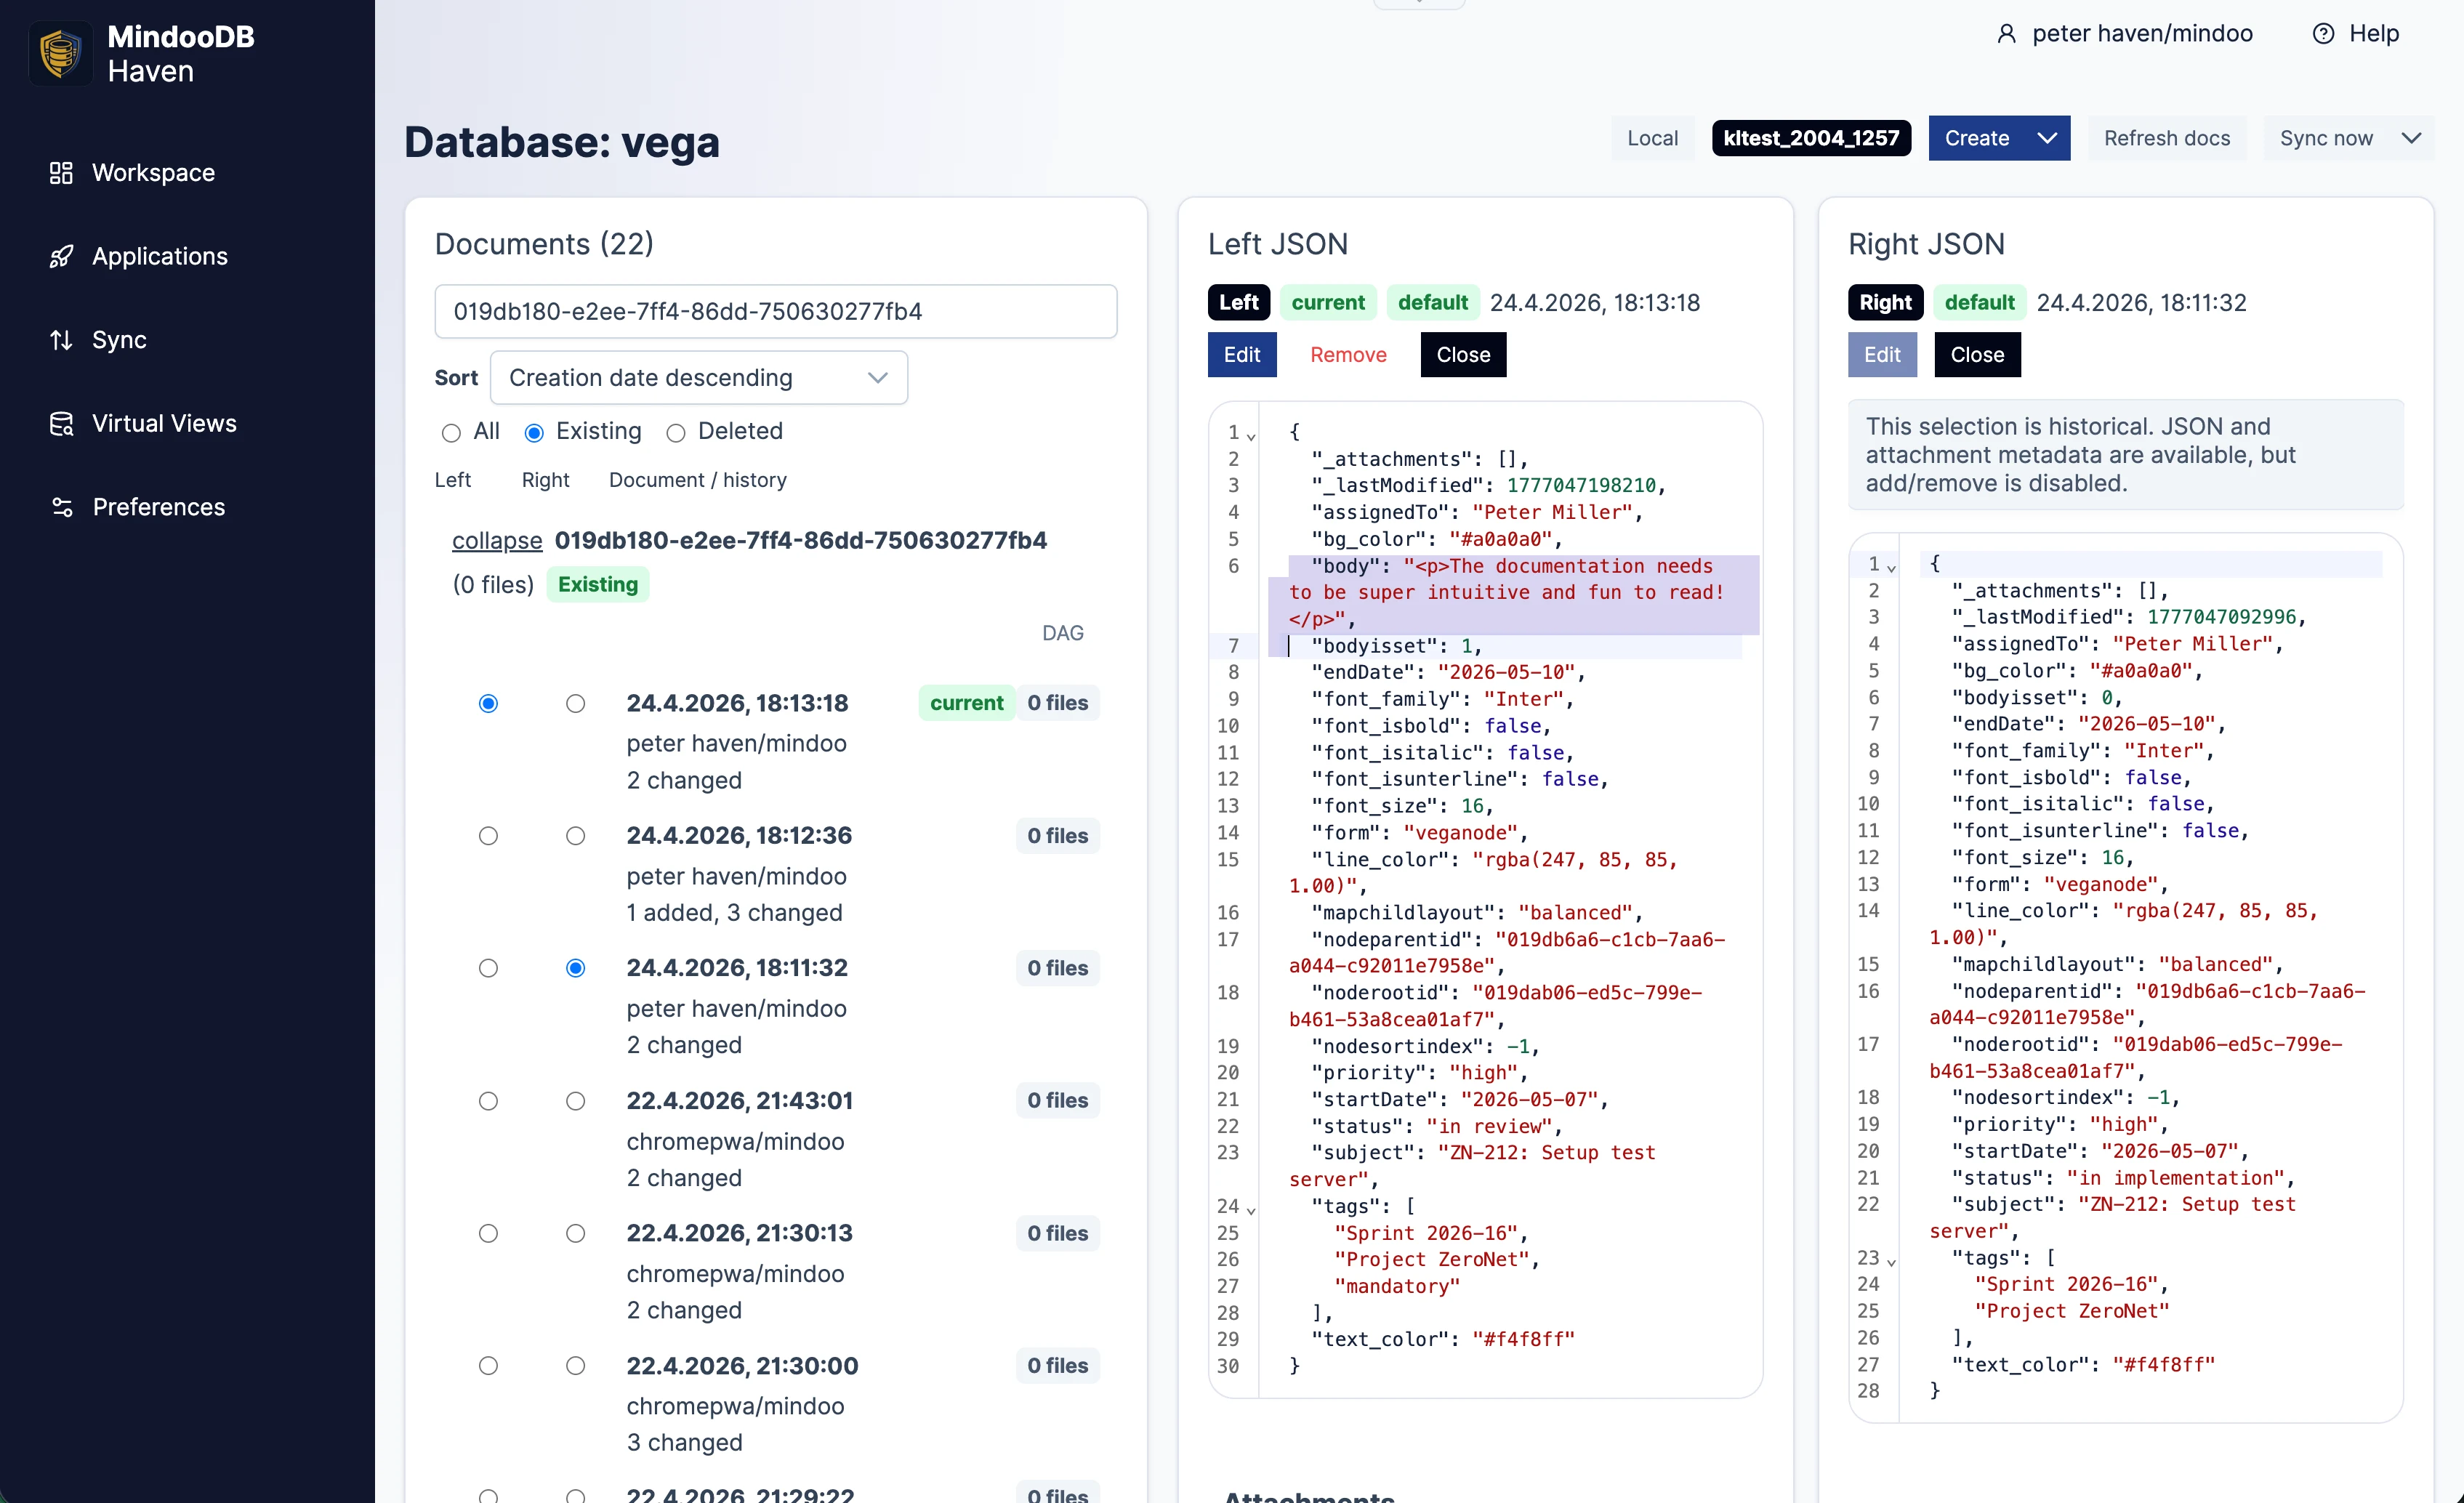Click the Help question mark icon
This screenshot has width=2464, height=1503.
(2322, 33)
